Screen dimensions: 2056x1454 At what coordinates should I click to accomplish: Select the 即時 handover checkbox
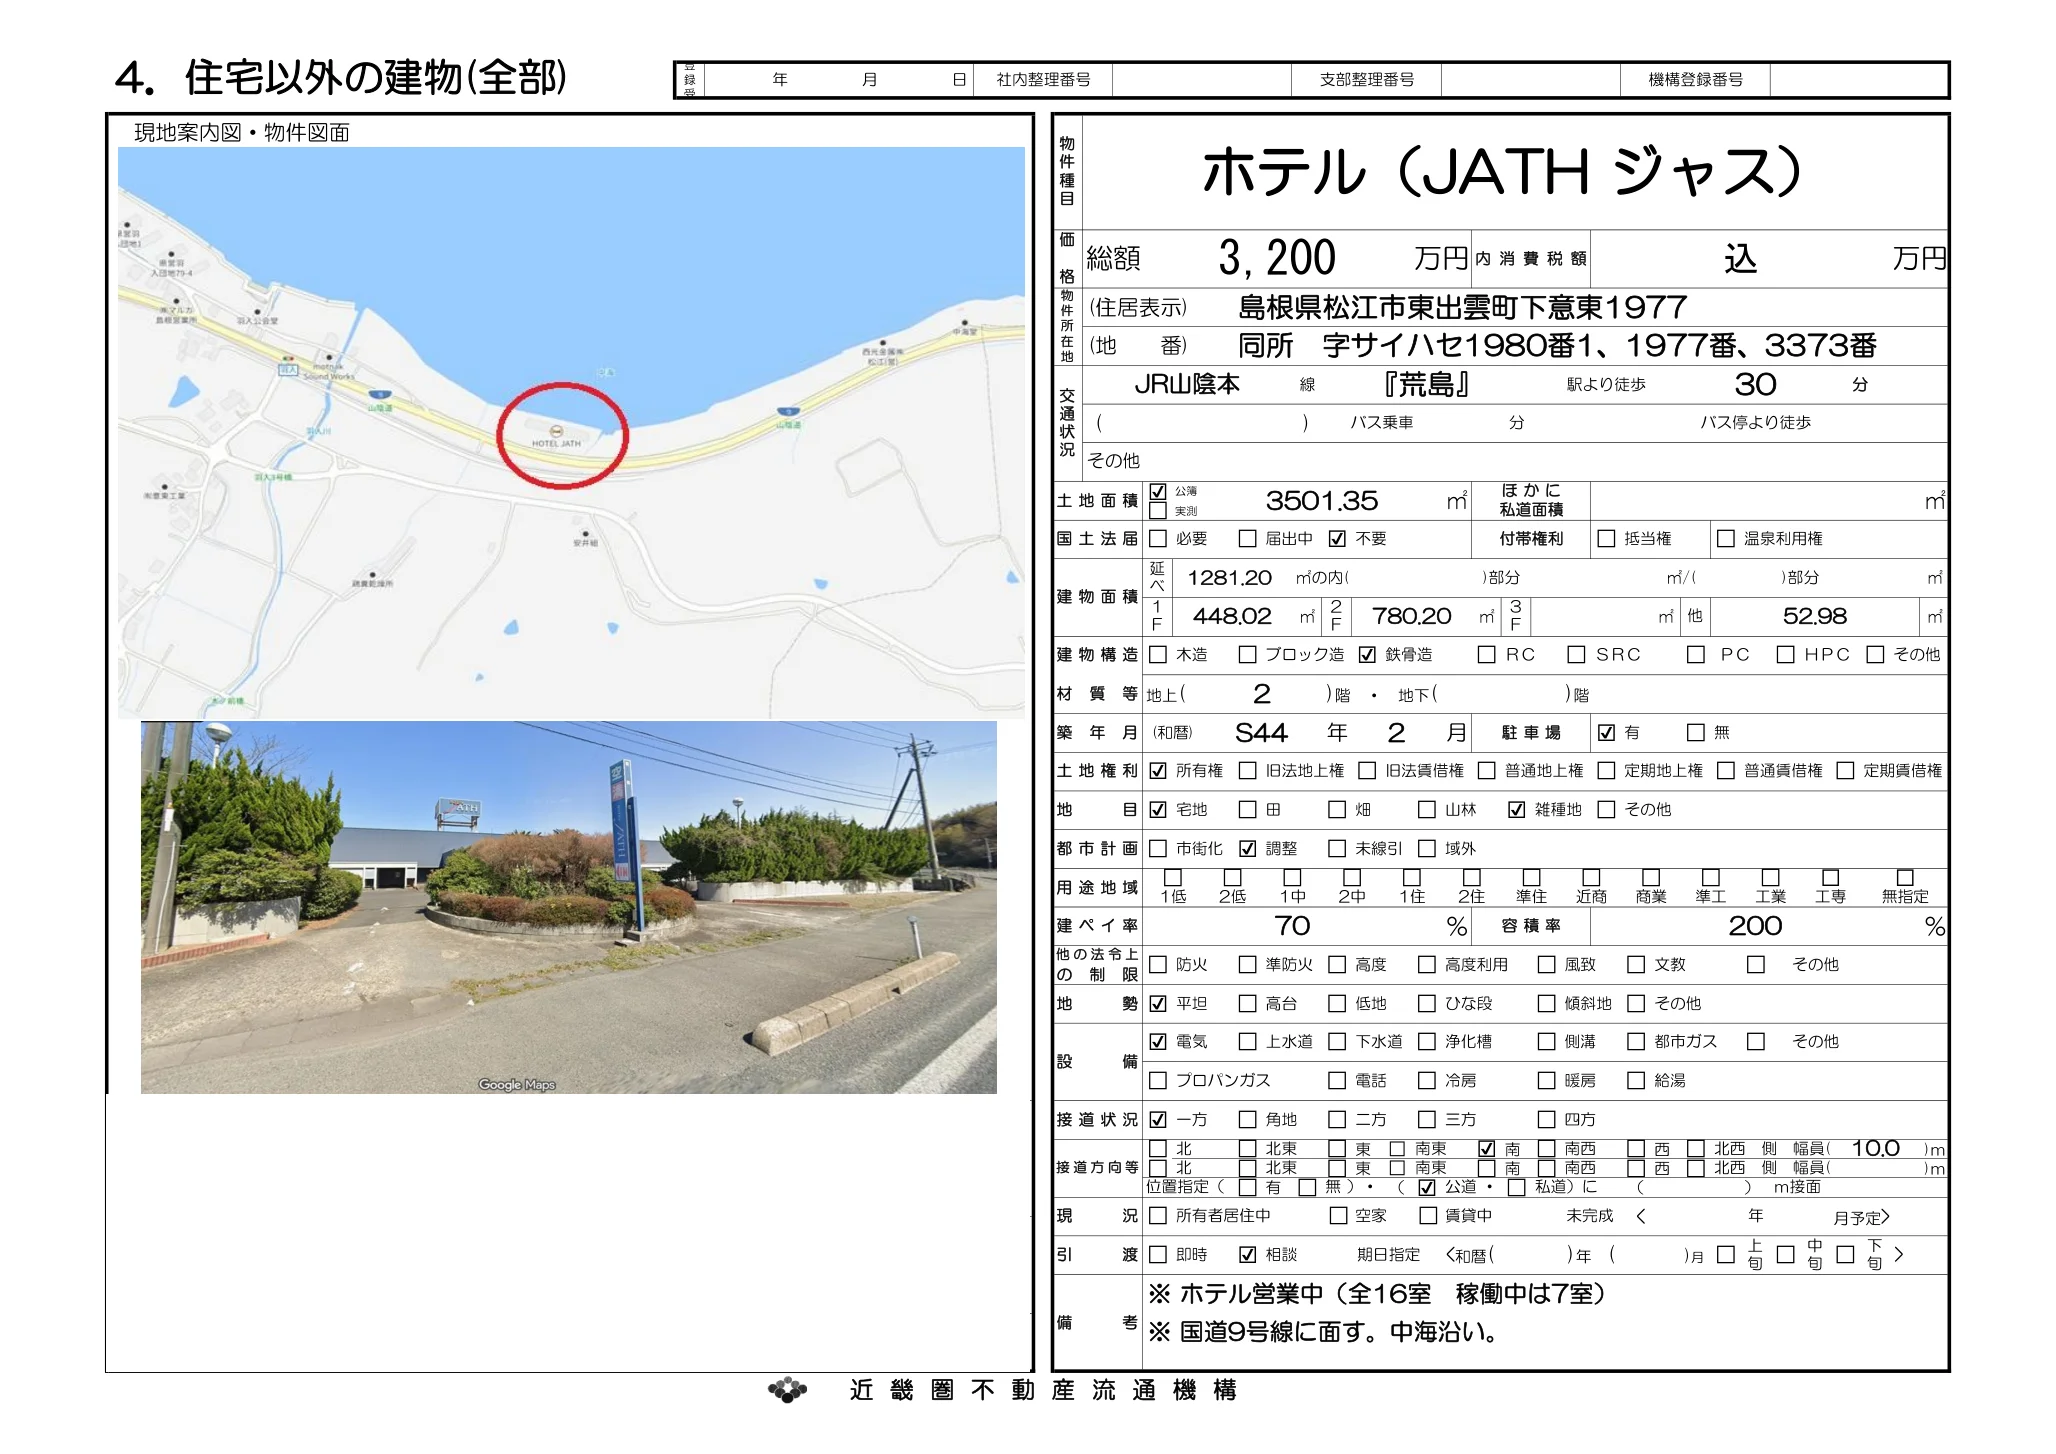point(1158,1255)
